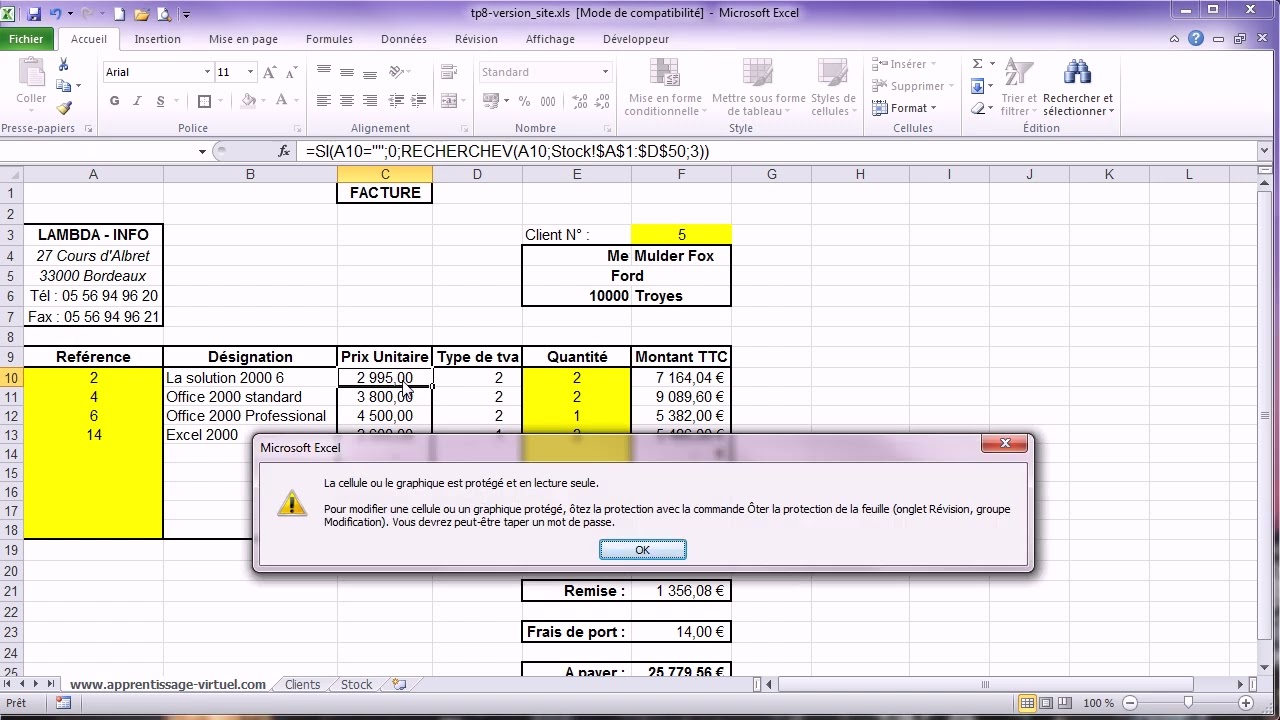Click the Cut scissors icon
Image resolution: width=1280 pixels, height=720 pixels.
(x=64, y=65)
